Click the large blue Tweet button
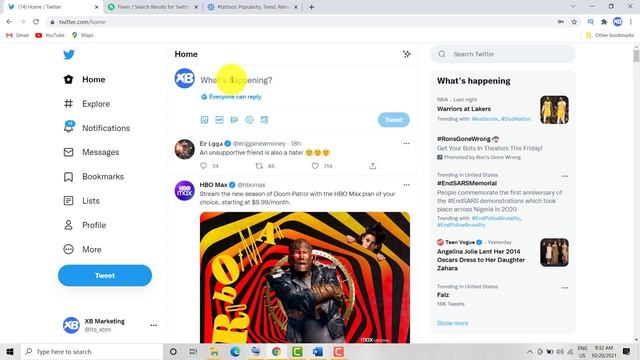This screenshot has width=640, height=360. tap(105, 276)
